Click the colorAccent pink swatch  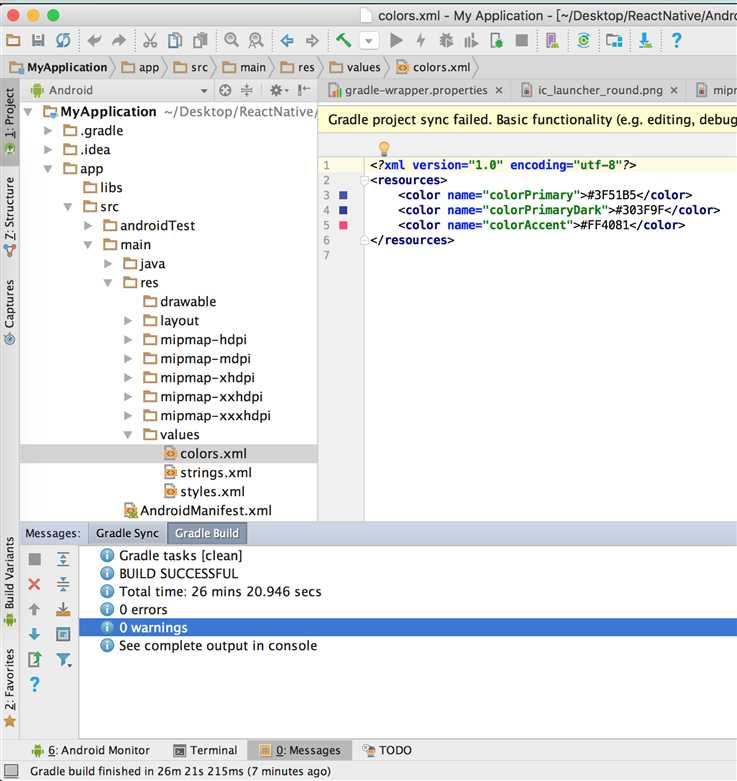[x=343, y=225]
